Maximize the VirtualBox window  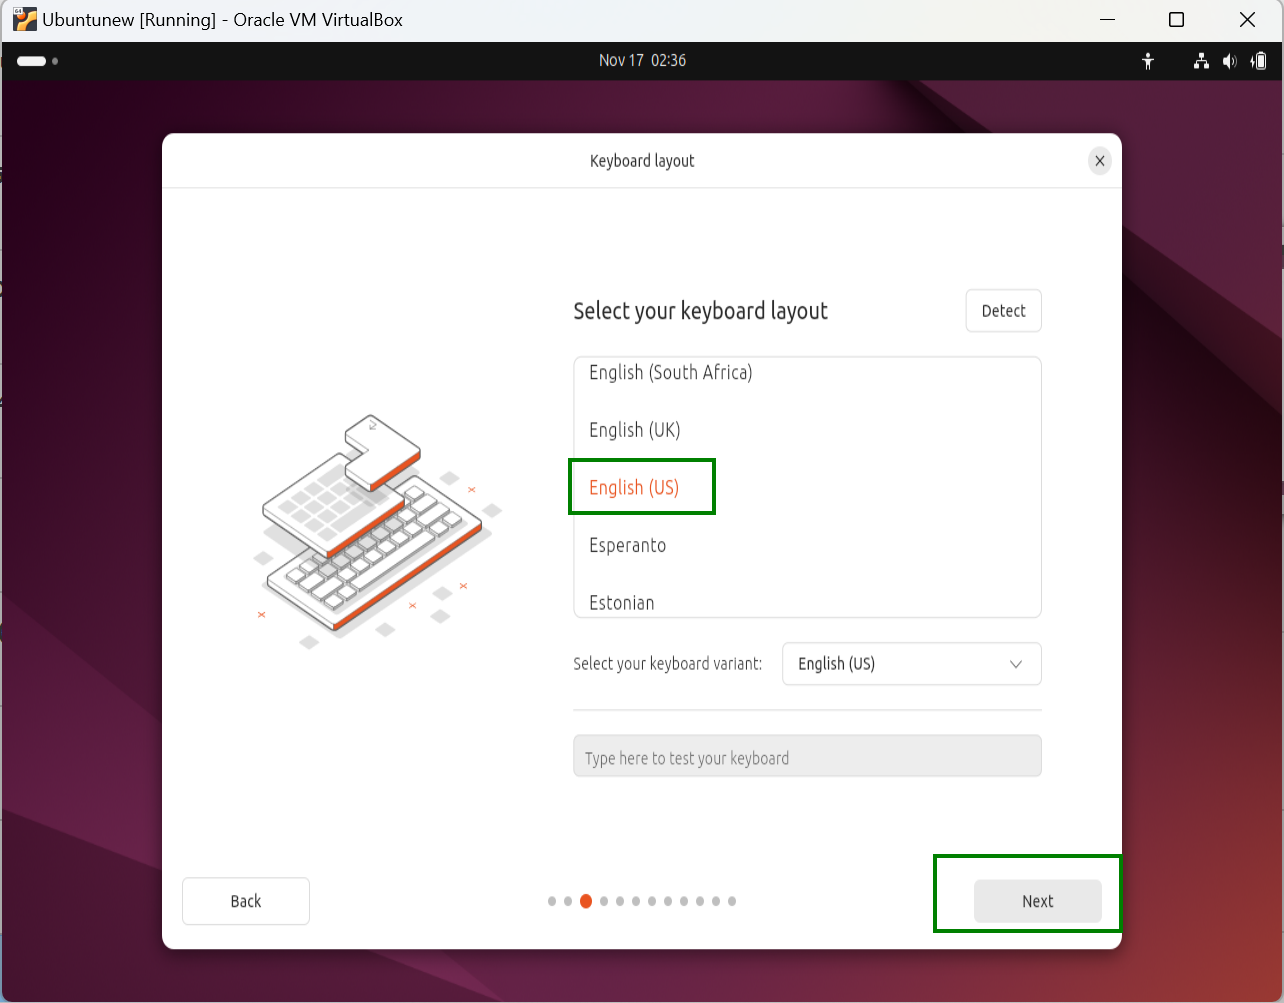(1177, 19)
